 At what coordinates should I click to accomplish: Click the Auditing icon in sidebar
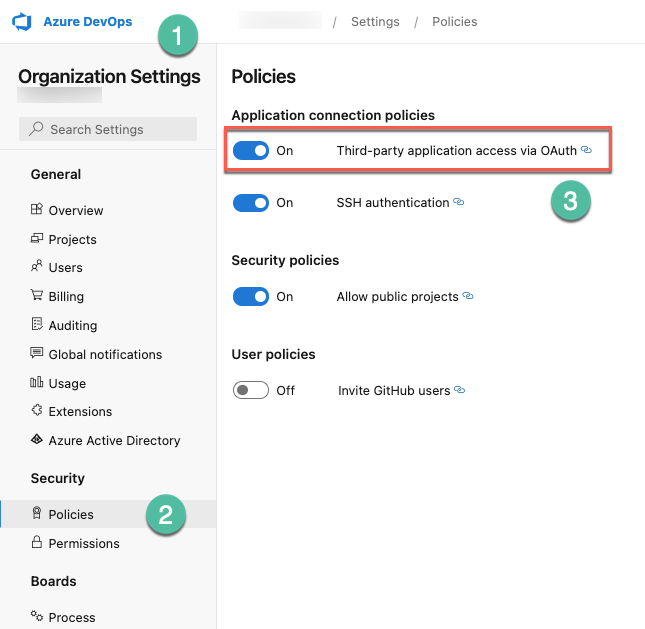click(37, 324)
